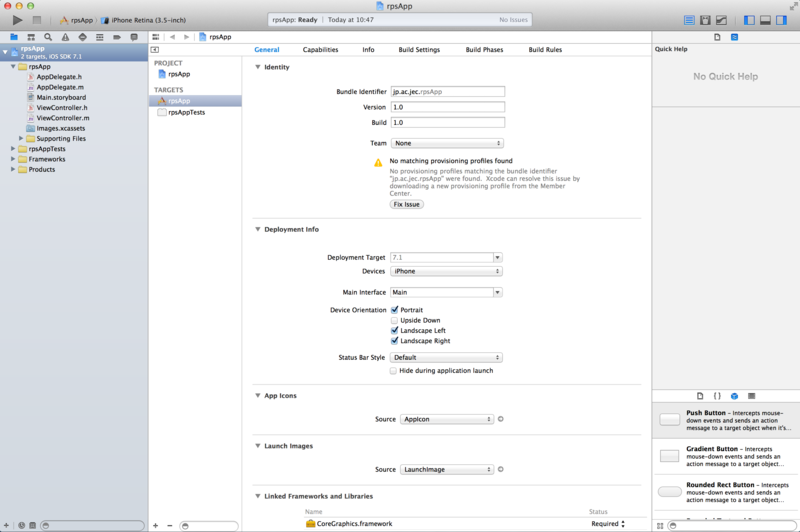Open related items menu icon

156,37
